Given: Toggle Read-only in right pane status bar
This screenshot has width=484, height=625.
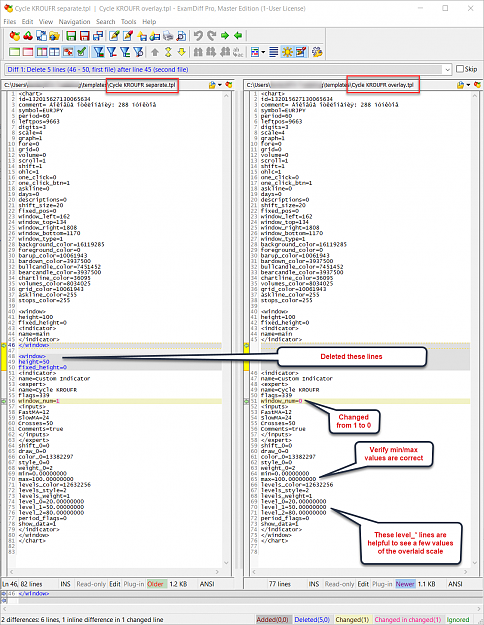Looking at the screenshot, I should 339,584.
